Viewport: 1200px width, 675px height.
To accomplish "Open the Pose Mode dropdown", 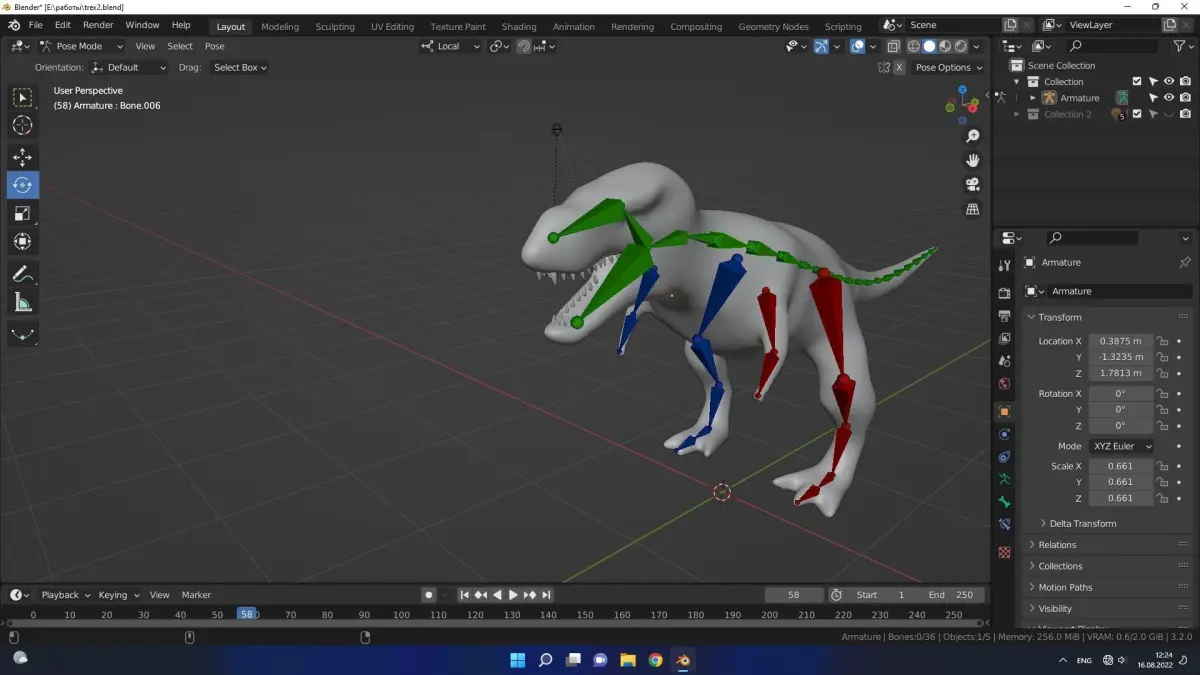I will pyautogui.click(x=82, y=46).
